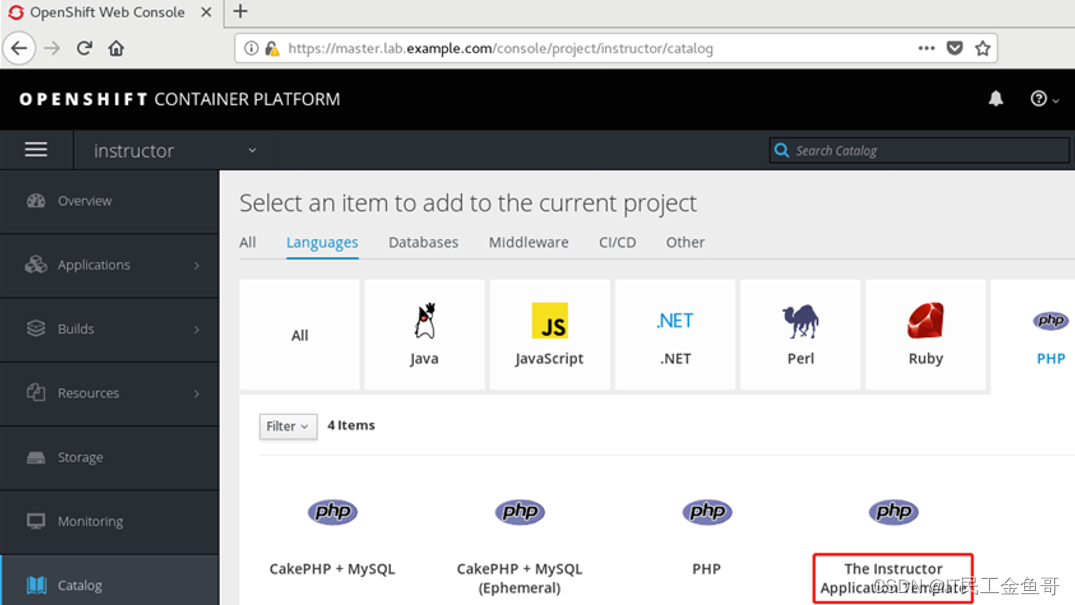Open the Filter dropdown
The height and width of the screenshot is (605, 1075).
click(288, 426)
